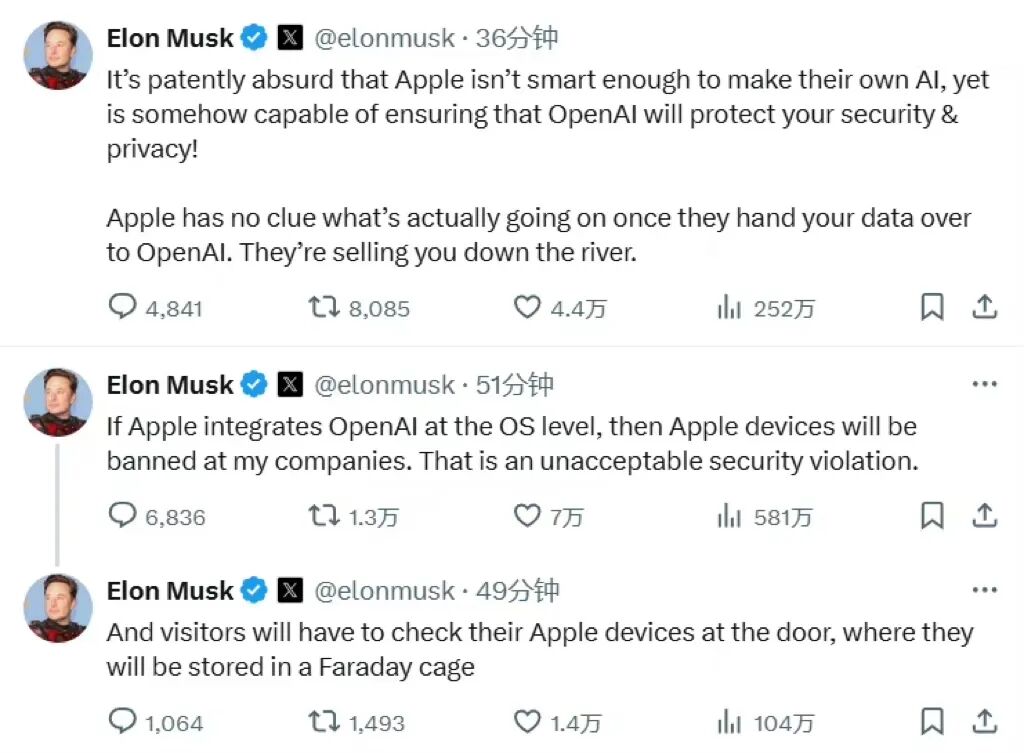The image size is (1024, 753).
Task: Repost the tweet with 8,085 reposts
Action: (323, 307)
